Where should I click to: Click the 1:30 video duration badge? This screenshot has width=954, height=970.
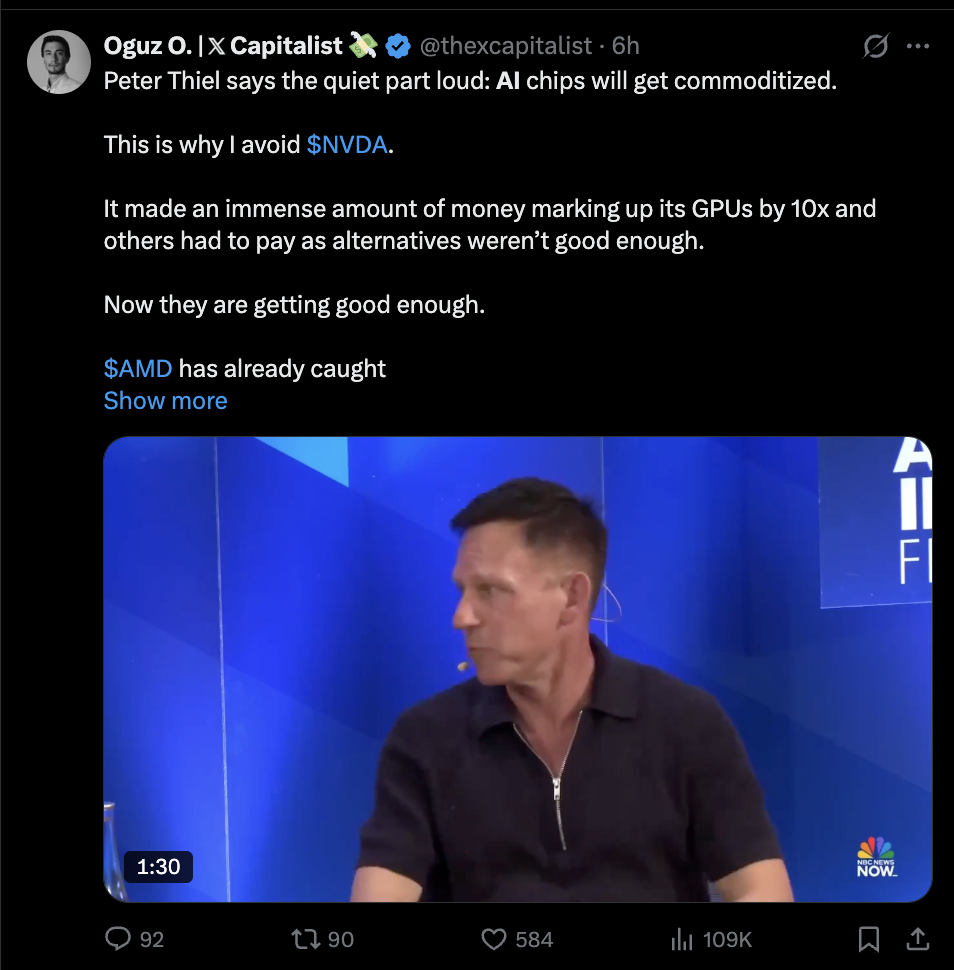point(158,867)
